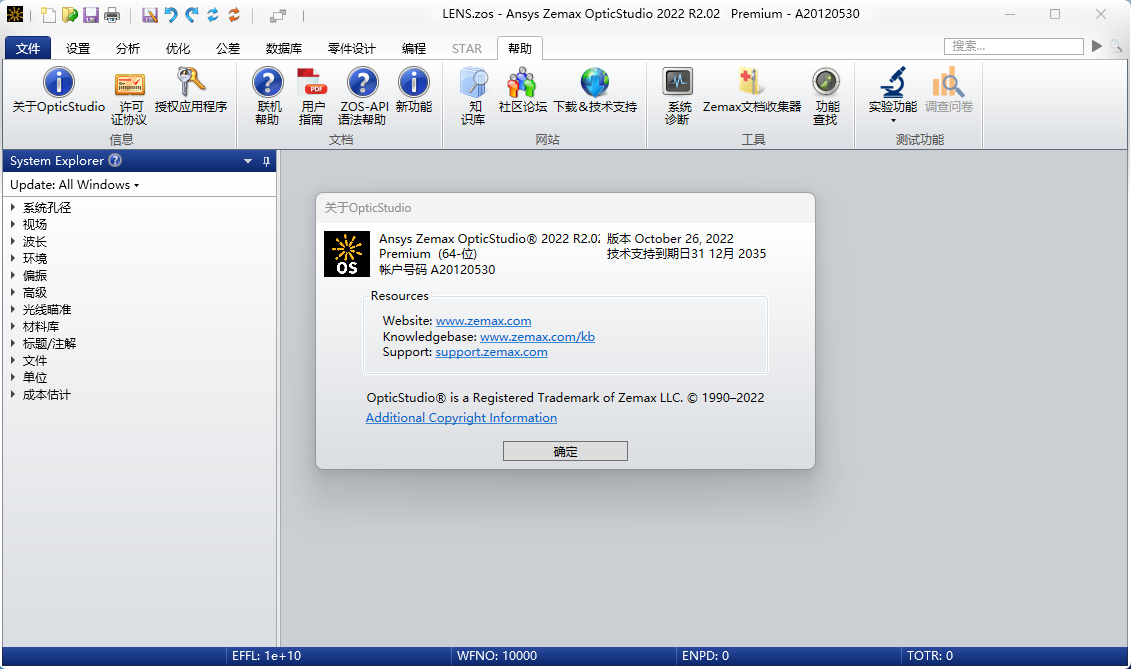This screenshot has width=1131, height=669.
Task: Open 关于OpticStudio info icon
Action: 58,90
